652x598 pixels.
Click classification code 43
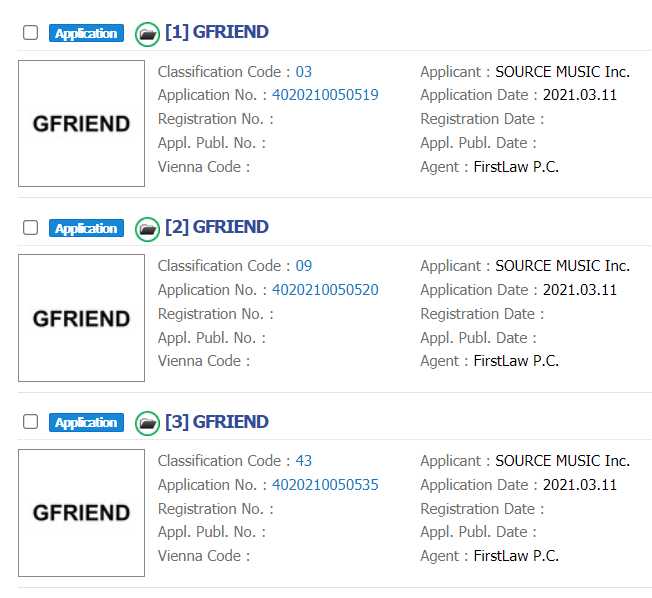point(304,461)
